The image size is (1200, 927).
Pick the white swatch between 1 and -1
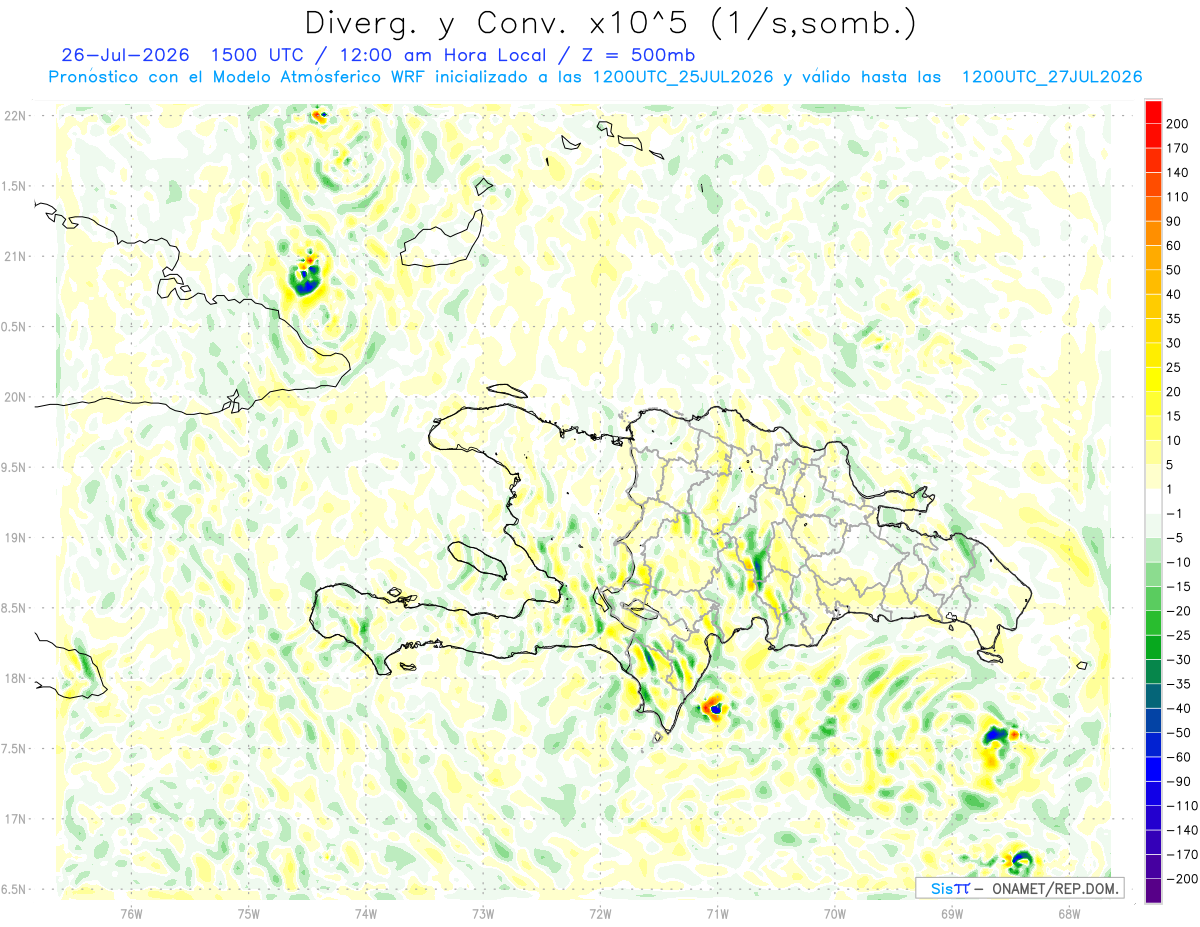click(x=1153, y=501)
